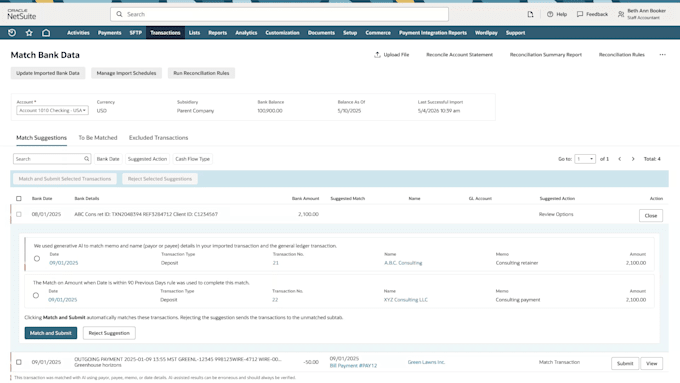Open the Payments menu
Viewport: 680px width, 383px height.
109,33
